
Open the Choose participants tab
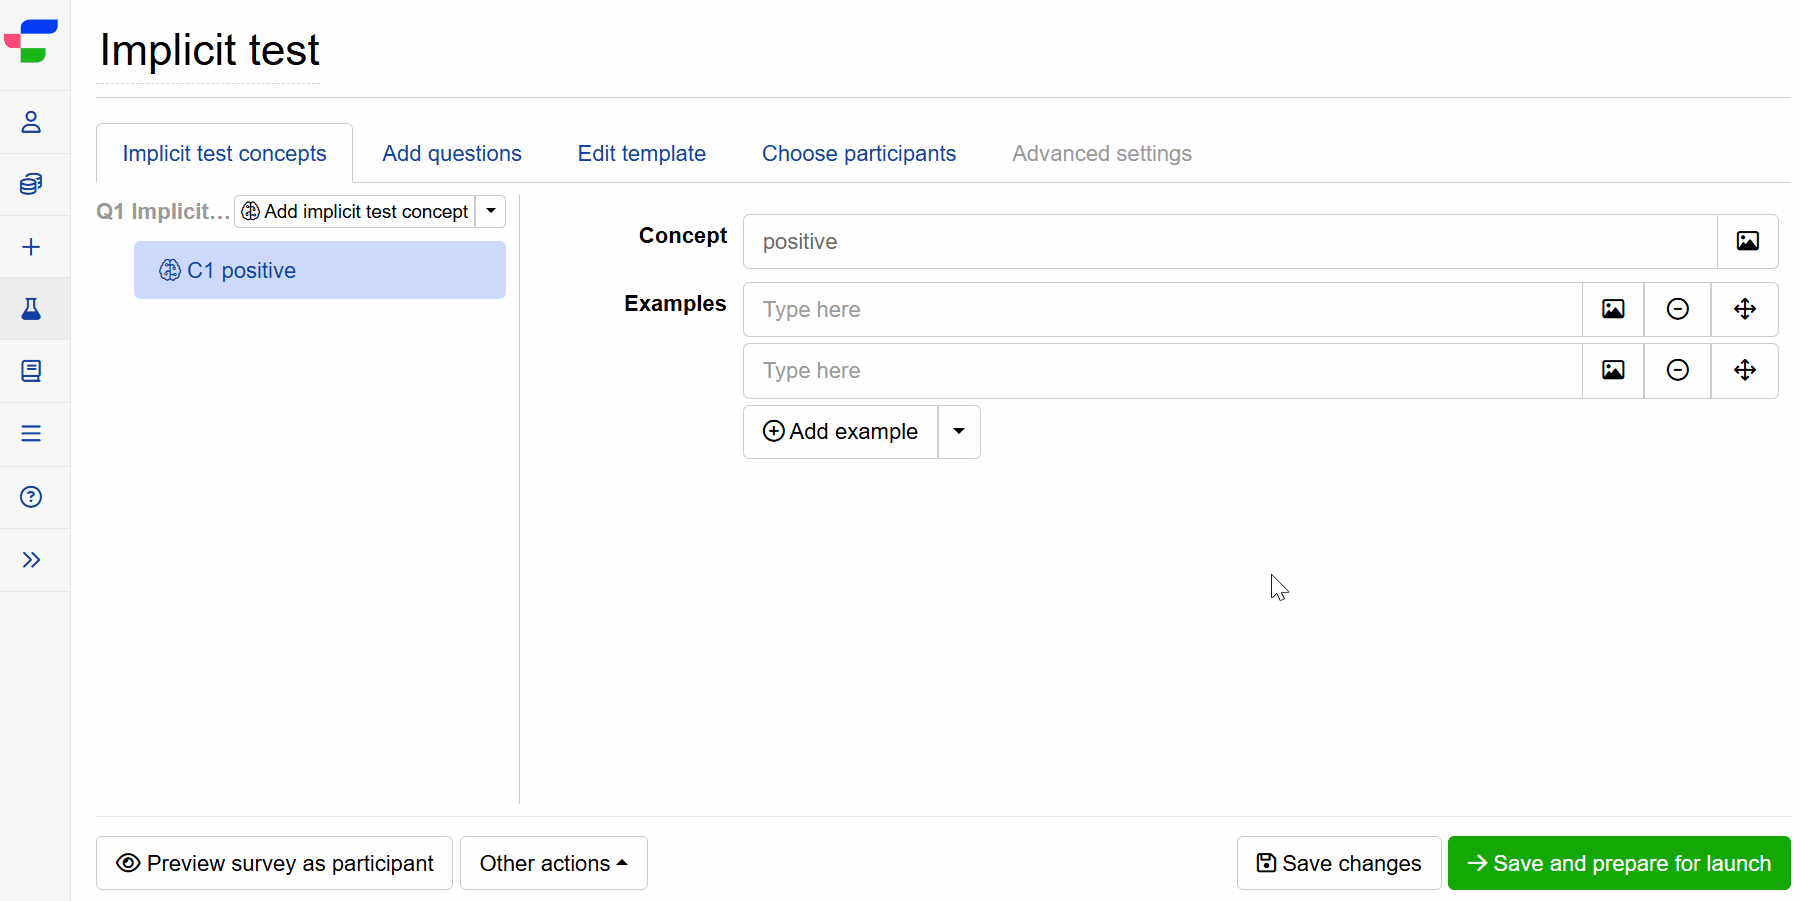click(x=858, y=154)
